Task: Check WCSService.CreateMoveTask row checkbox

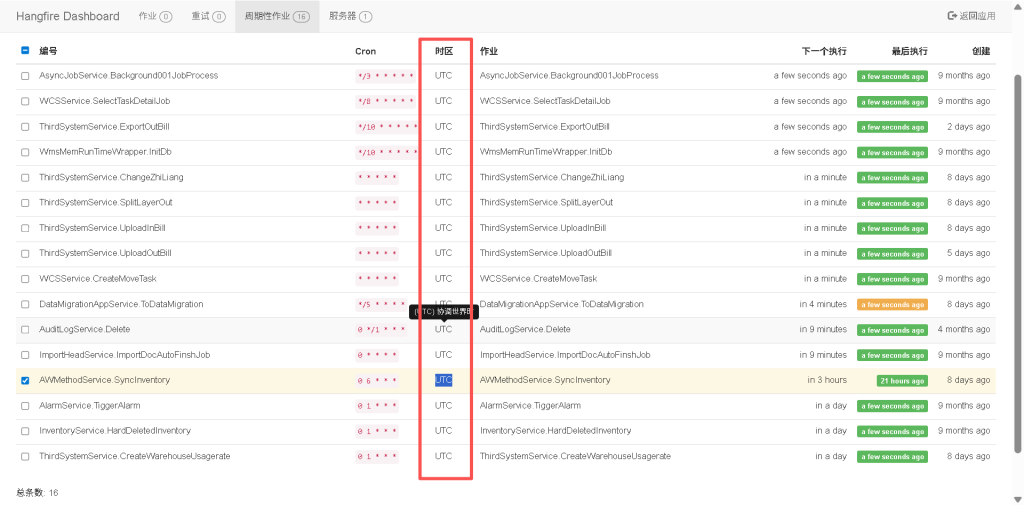Action: (x=25, y=279)
